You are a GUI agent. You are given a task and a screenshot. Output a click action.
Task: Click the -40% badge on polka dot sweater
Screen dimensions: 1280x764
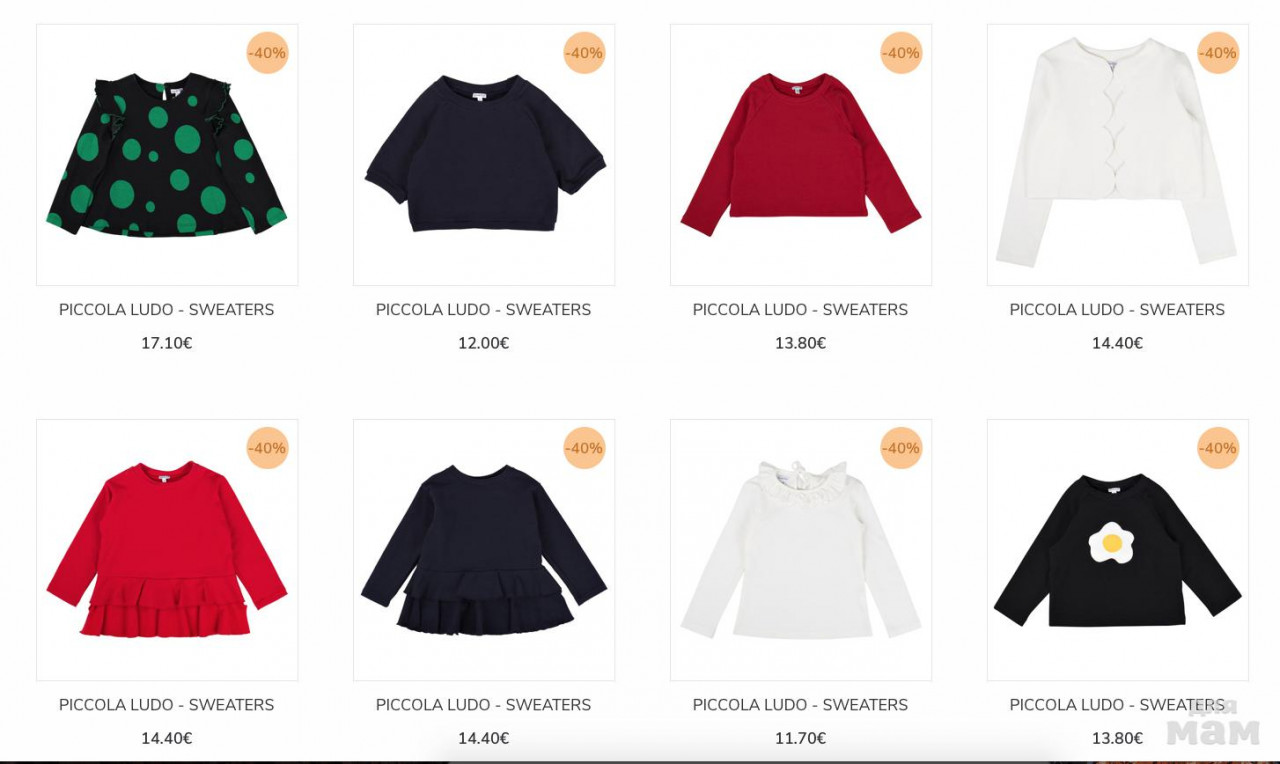tap(267, 53)
